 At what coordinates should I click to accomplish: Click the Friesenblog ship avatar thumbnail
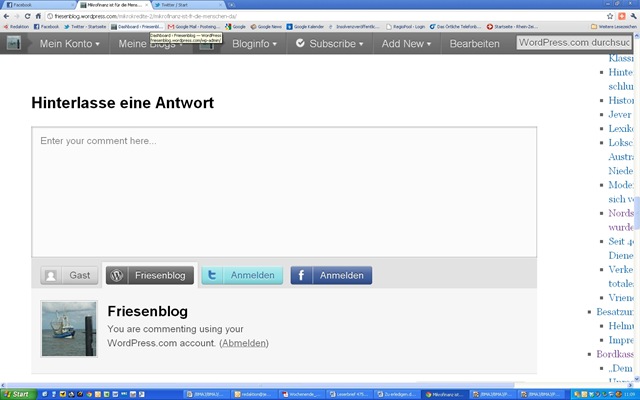(x=69, y=329)
